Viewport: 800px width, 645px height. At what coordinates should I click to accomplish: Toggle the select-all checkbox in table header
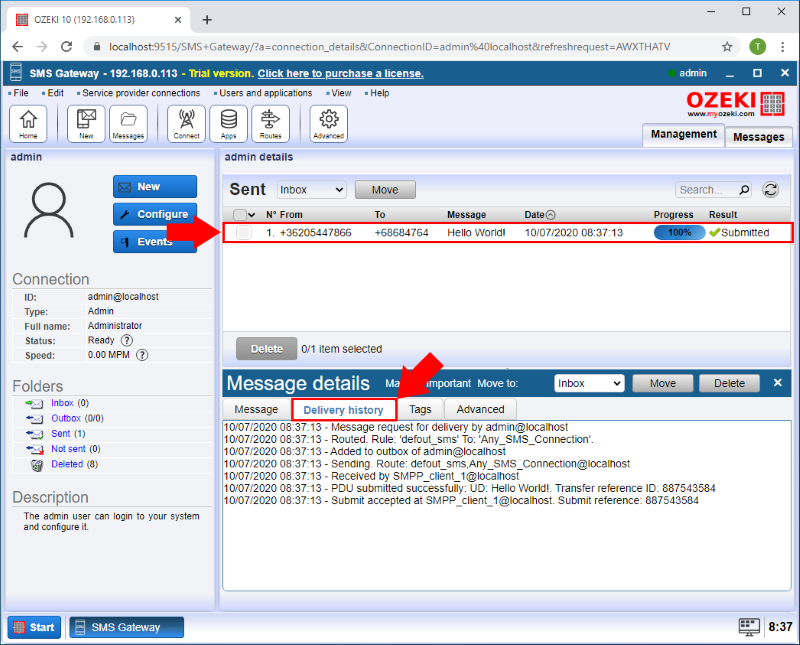[x=239, y=215]
